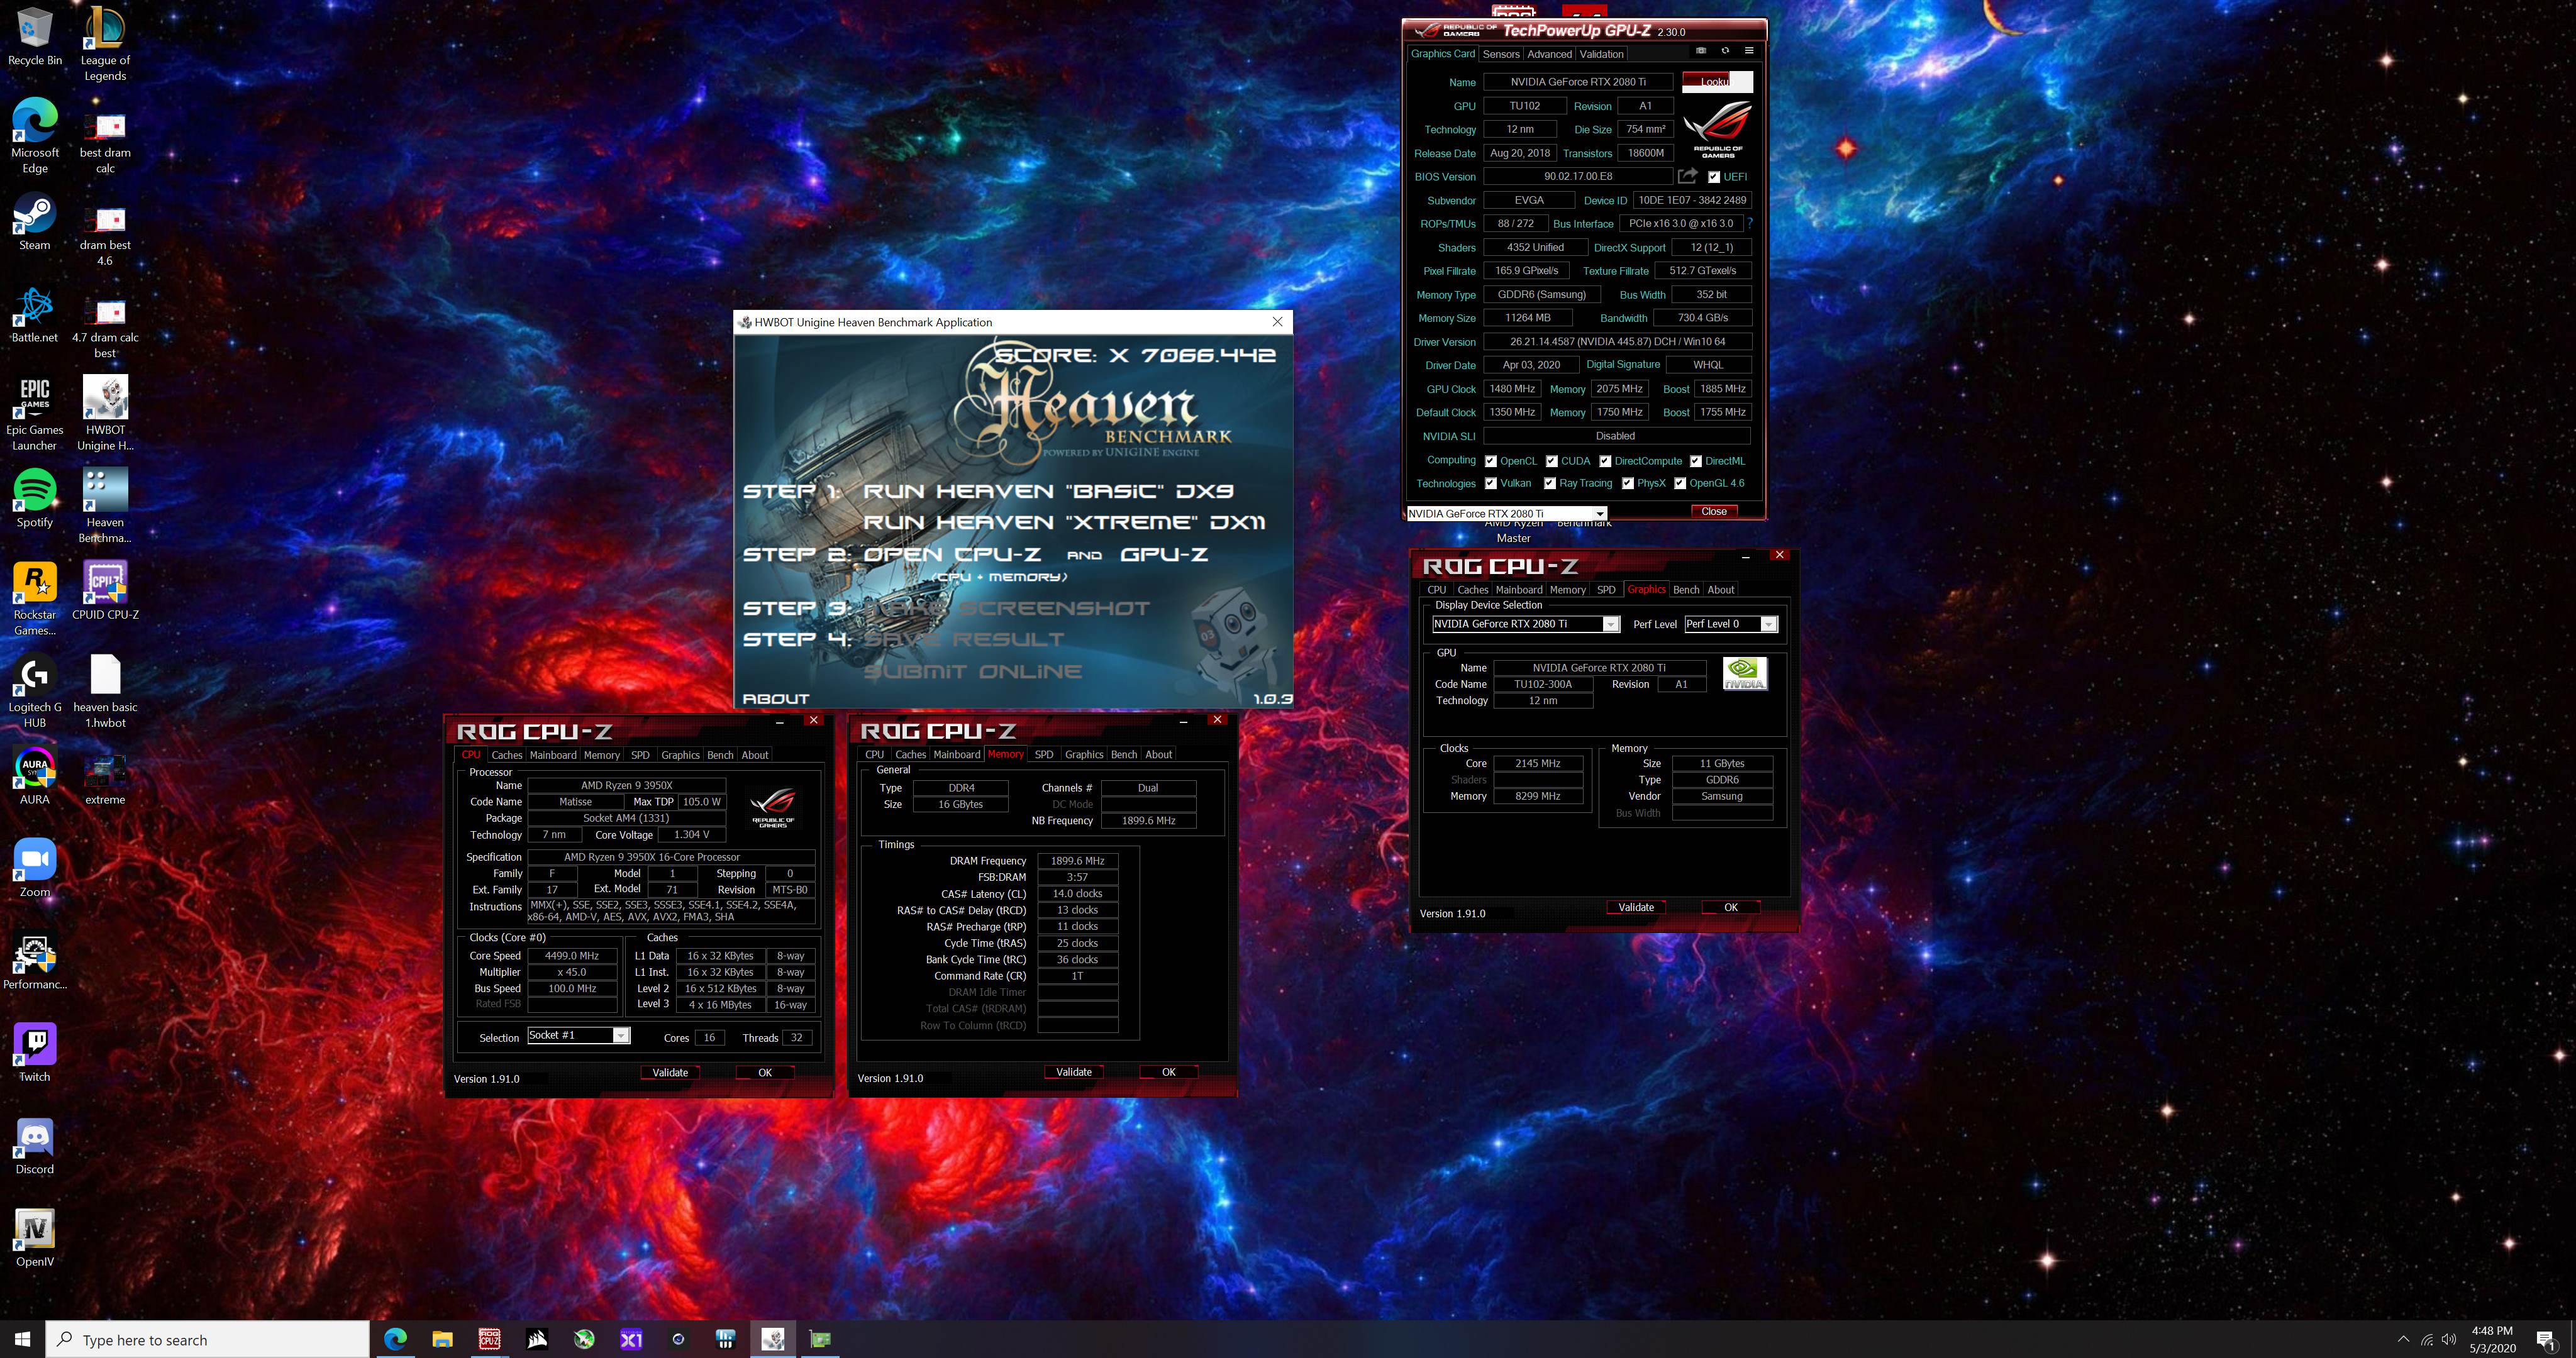Image resolution: width=2576 pixels, height=1358 pixels.
Task: Switch to the Validation tab in GPU-Z
Action: tap(1602, 54)
